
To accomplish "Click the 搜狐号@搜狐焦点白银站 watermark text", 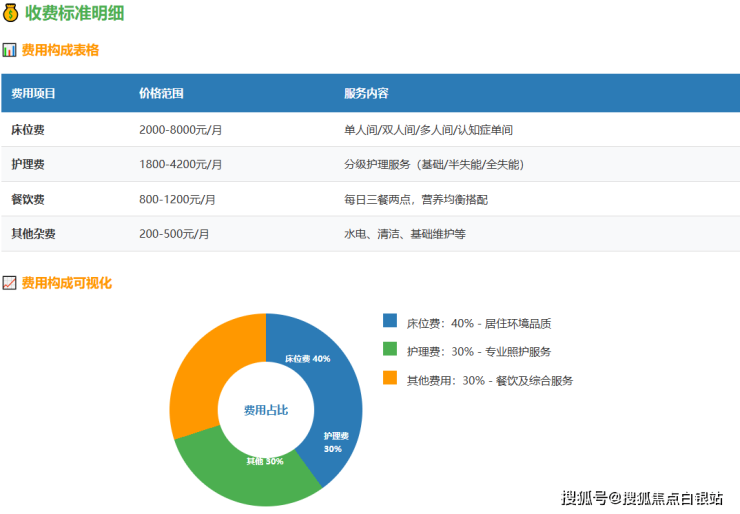I will tap(642, 497).
